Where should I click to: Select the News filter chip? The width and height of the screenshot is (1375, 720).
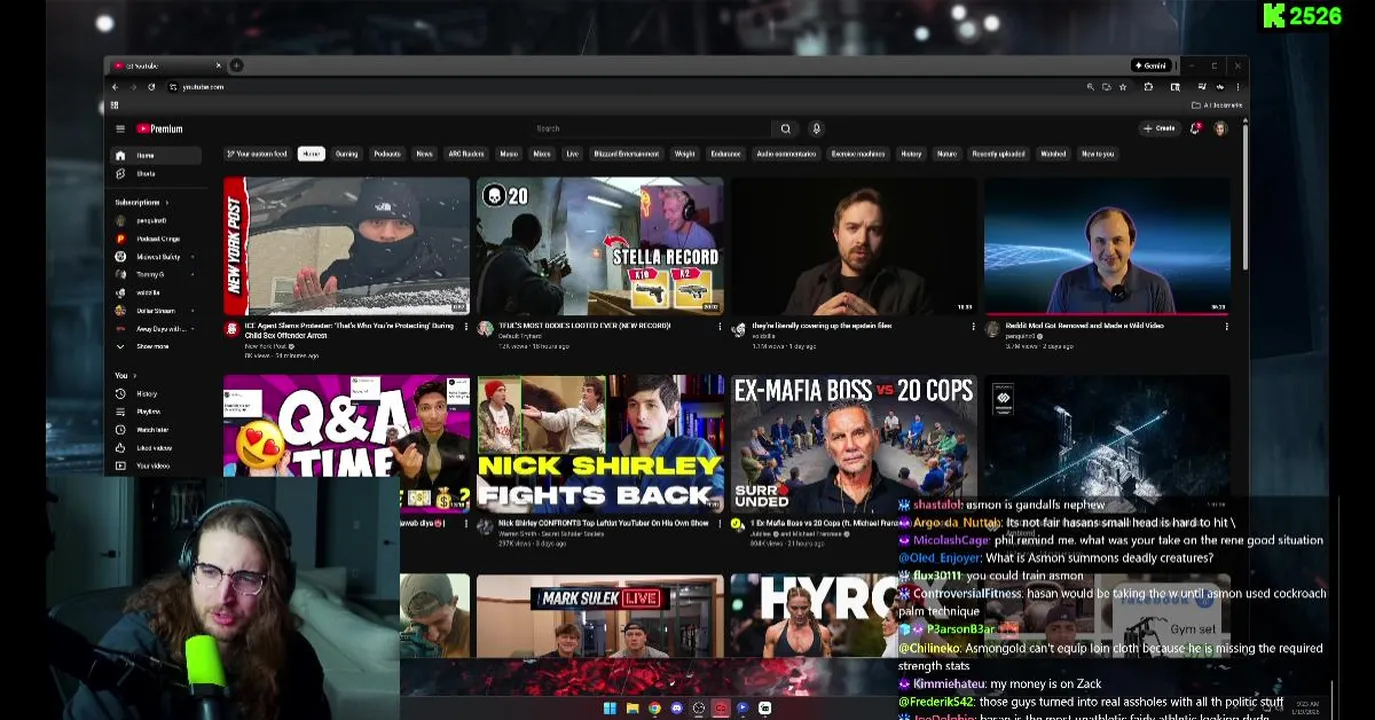[424, 154]
